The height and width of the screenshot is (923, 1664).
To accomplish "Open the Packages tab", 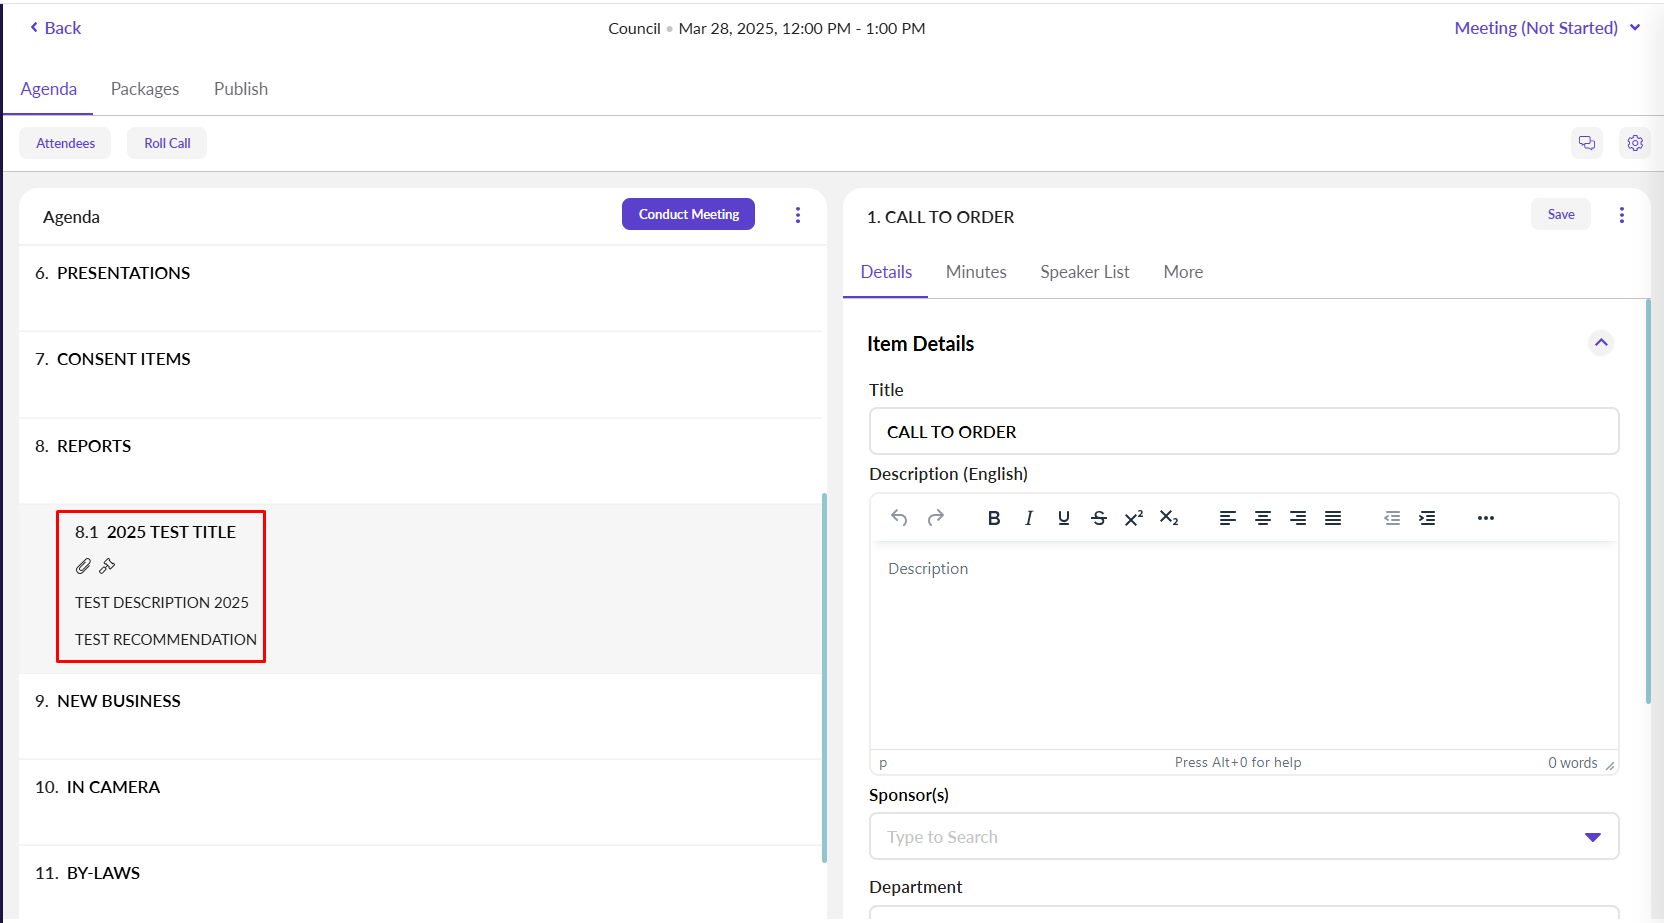I will [x=145, y=89].
